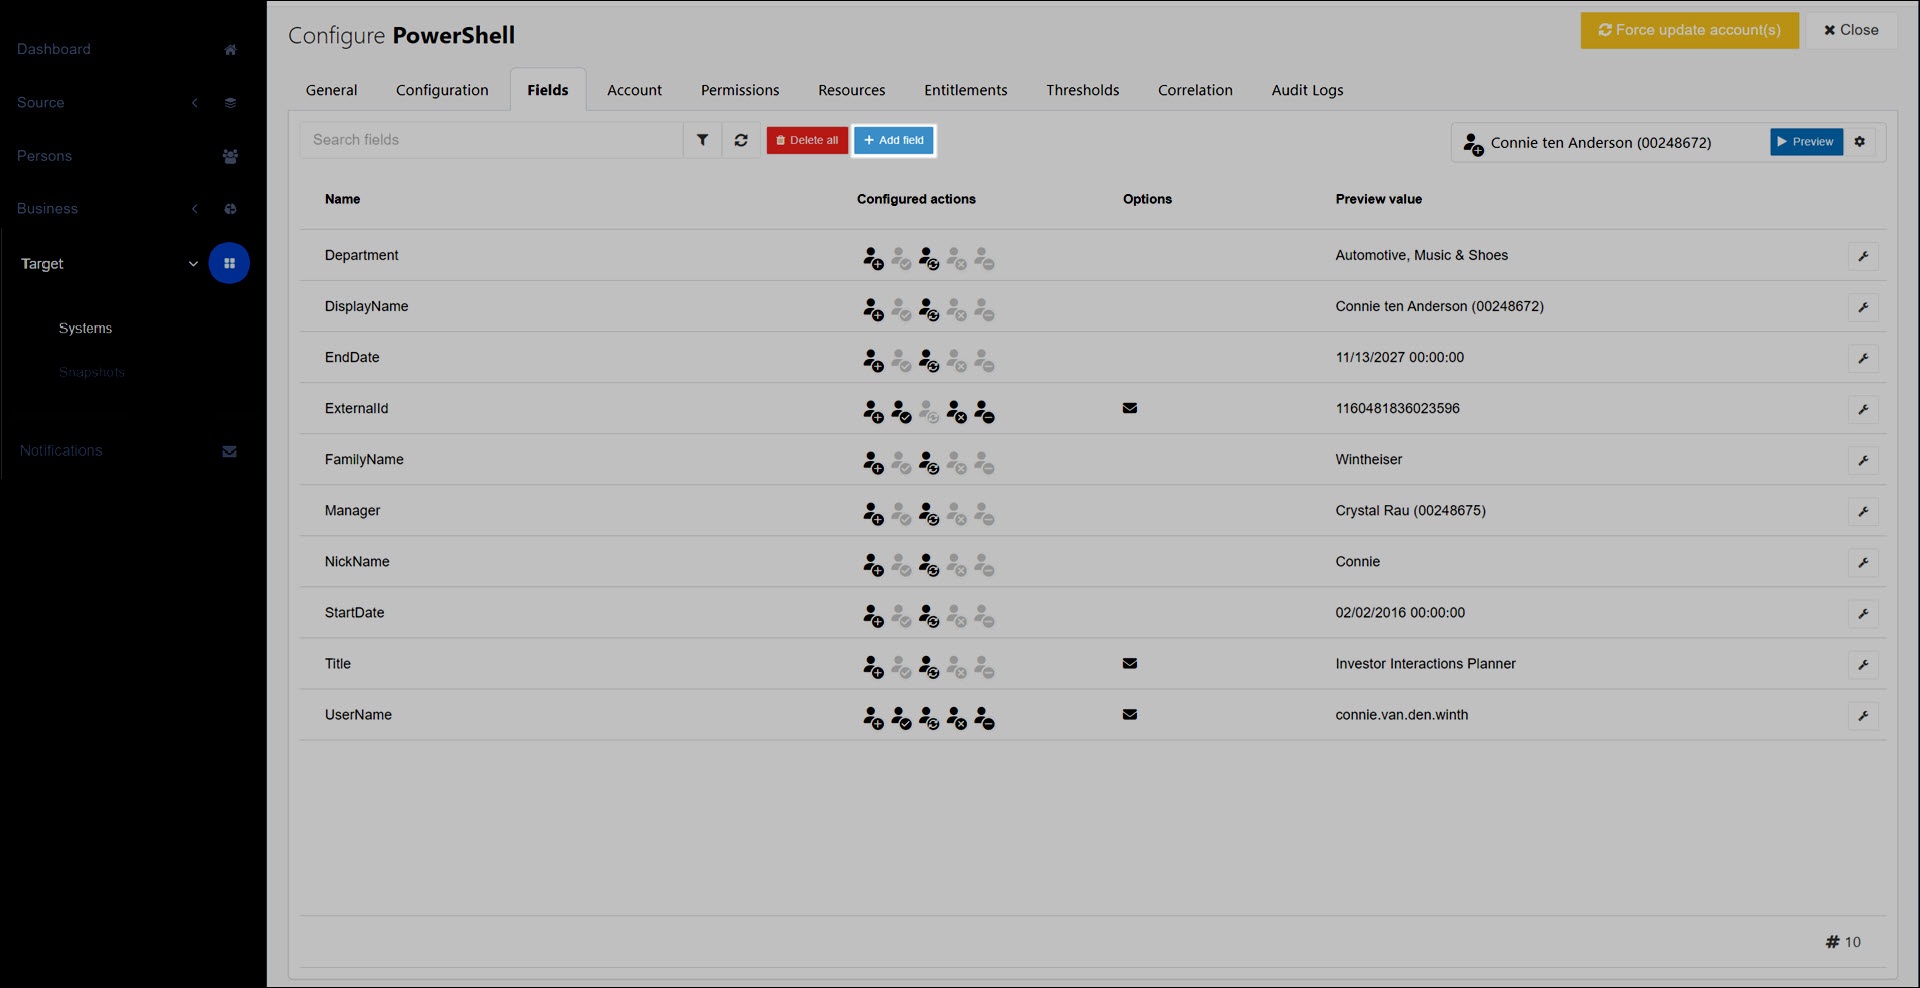This screenshot has height=988, width=1920.
Task: Click the StartDate row wrench icon
Action: 1863,613
